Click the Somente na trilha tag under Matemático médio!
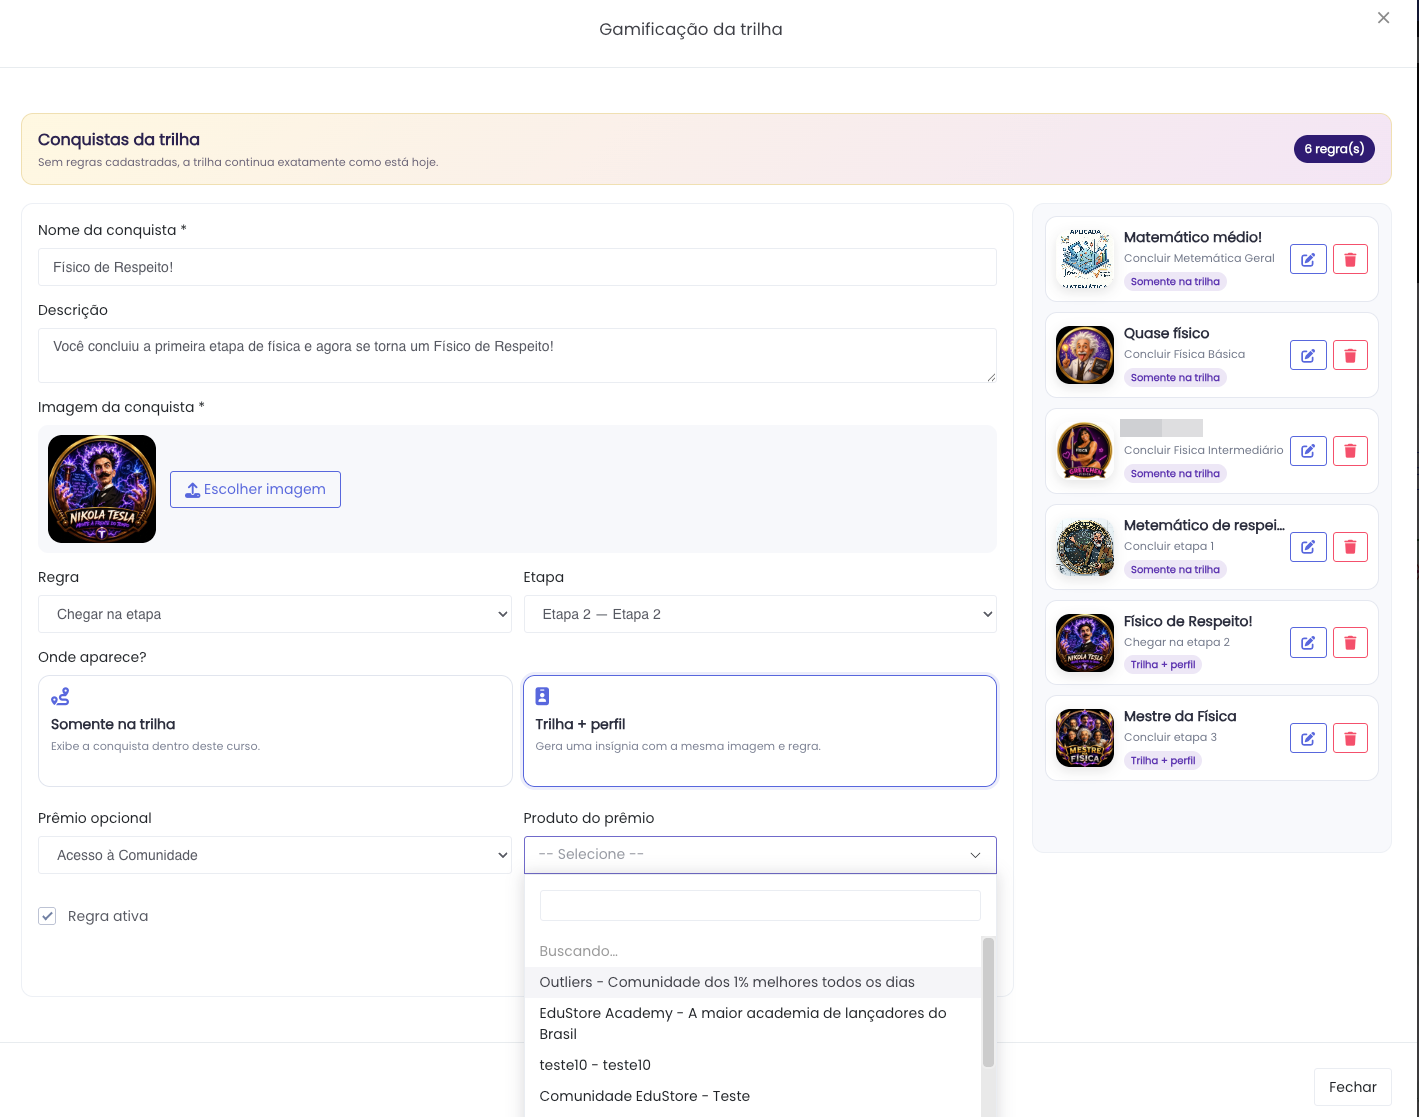 1175,282
